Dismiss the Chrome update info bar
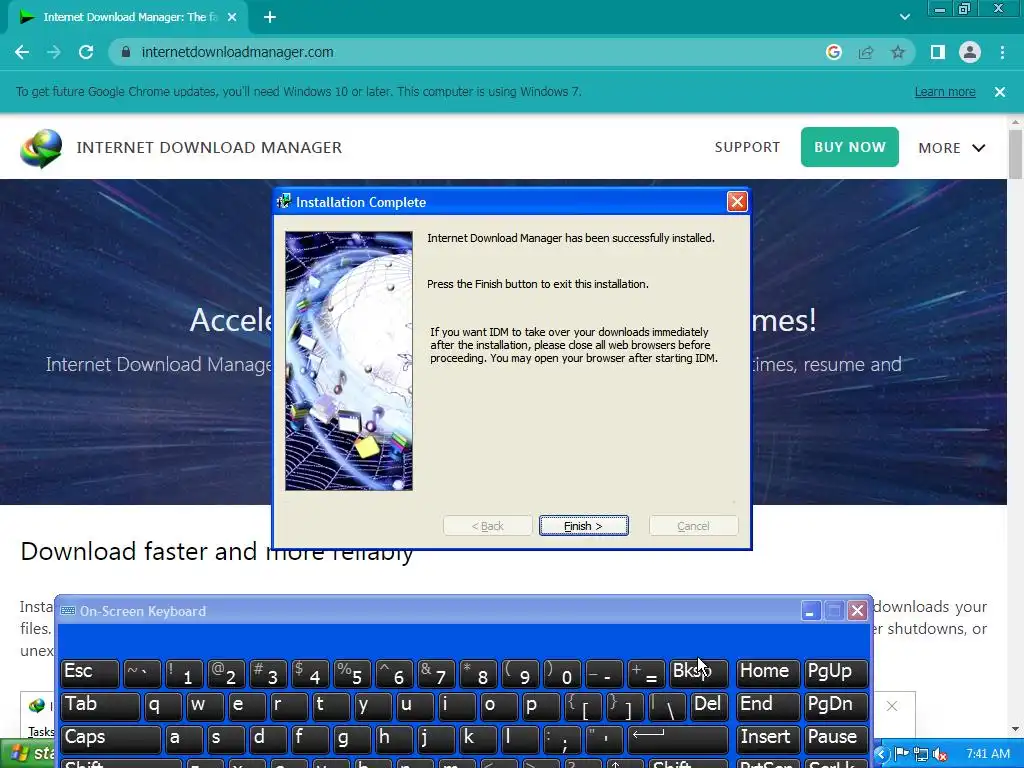1024x768 pixels. [1000, 92]
